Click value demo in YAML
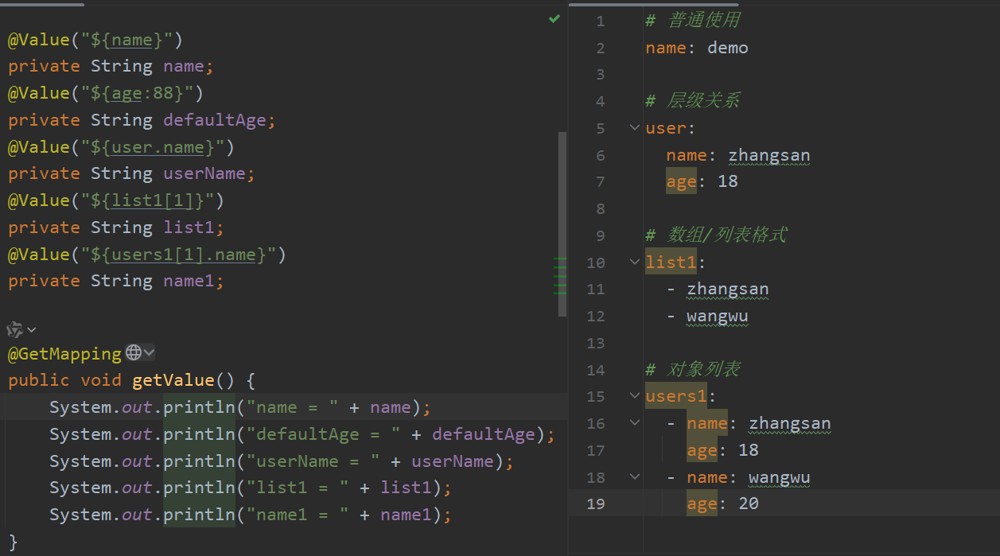Viewport: 1000px width, 556px height. pos(728,48)
